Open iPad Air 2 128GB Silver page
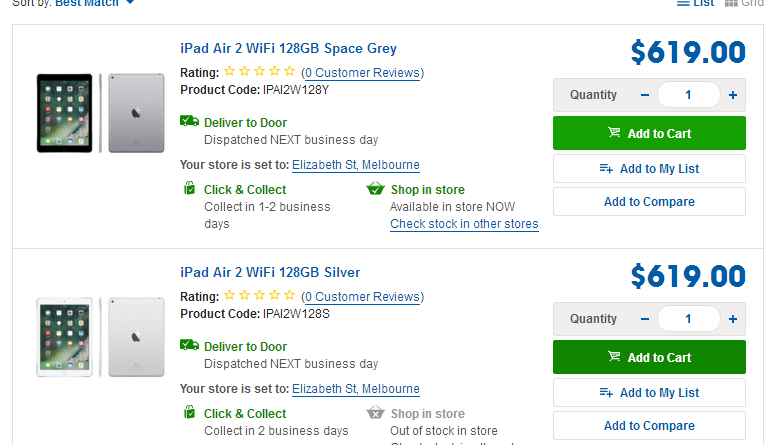The image size is (775, 445). tap(270, 272)
